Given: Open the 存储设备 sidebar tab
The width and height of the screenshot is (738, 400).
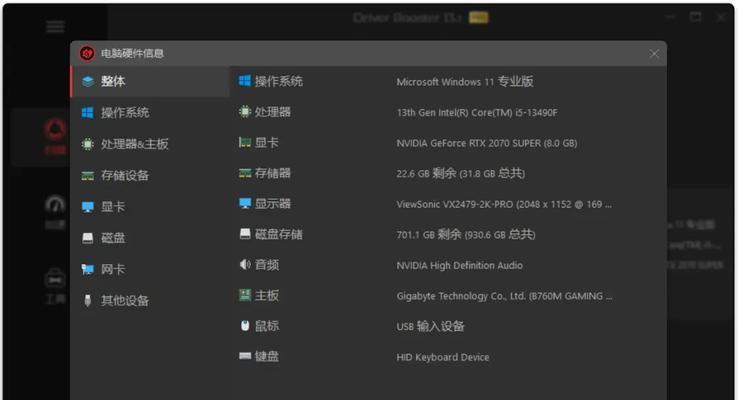Looking at the screenshot, I should coord(150,176).
